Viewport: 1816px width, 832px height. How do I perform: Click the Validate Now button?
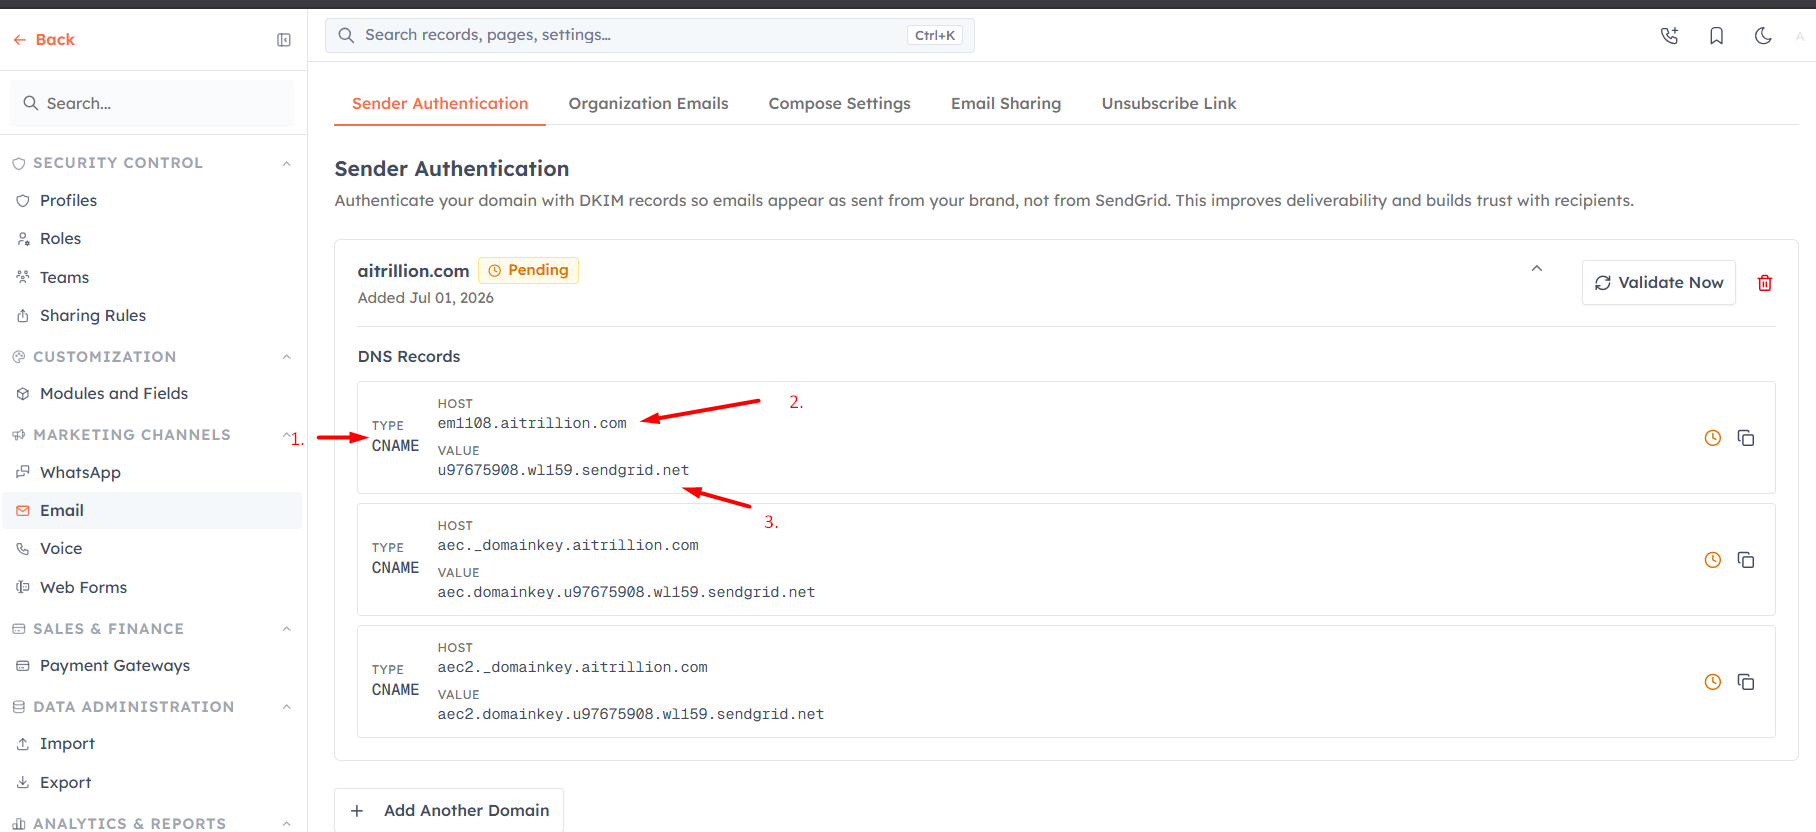pos(1658,283)
